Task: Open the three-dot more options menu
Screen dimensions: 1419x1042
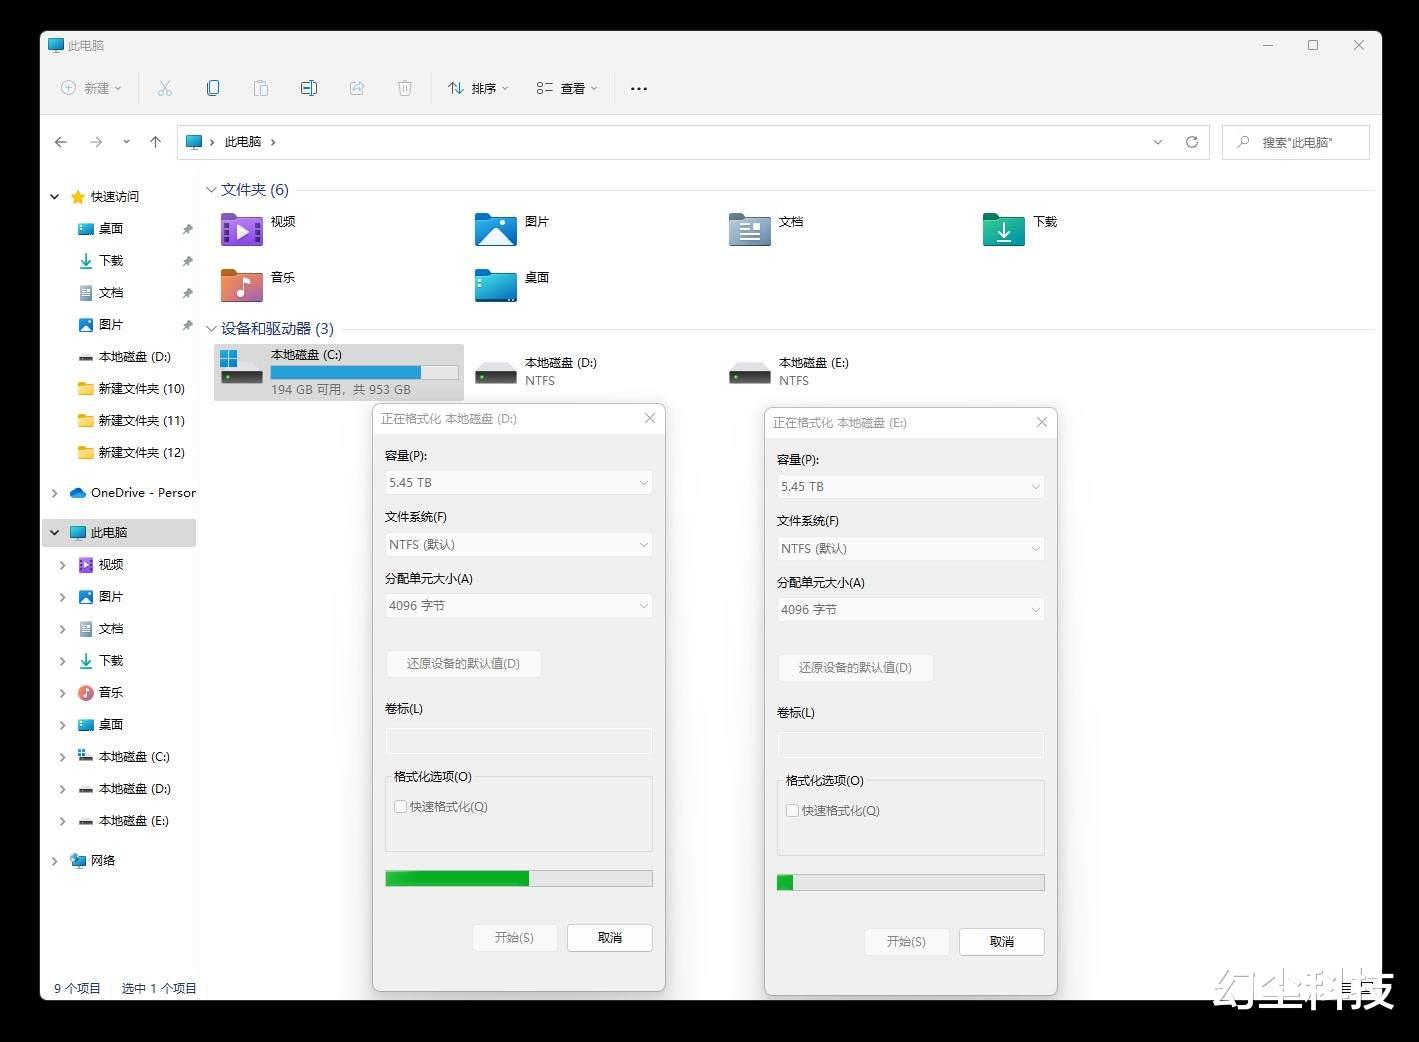Action: (x=639, y=88)
